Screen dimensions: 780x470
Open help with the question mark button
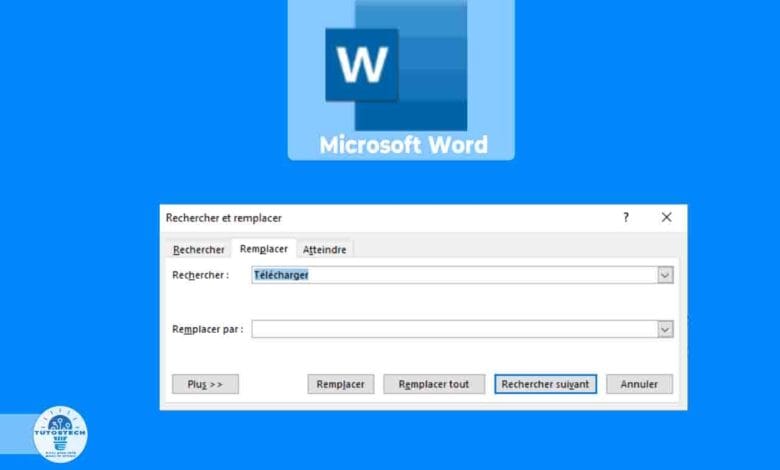click(626, 217)
